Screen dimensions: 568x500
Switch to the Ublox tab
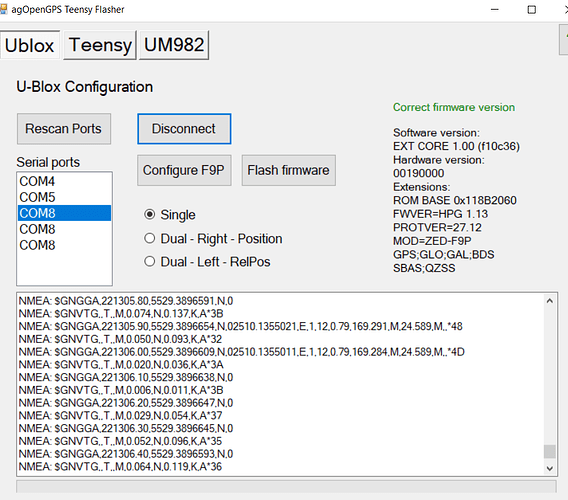click(30, 45)
